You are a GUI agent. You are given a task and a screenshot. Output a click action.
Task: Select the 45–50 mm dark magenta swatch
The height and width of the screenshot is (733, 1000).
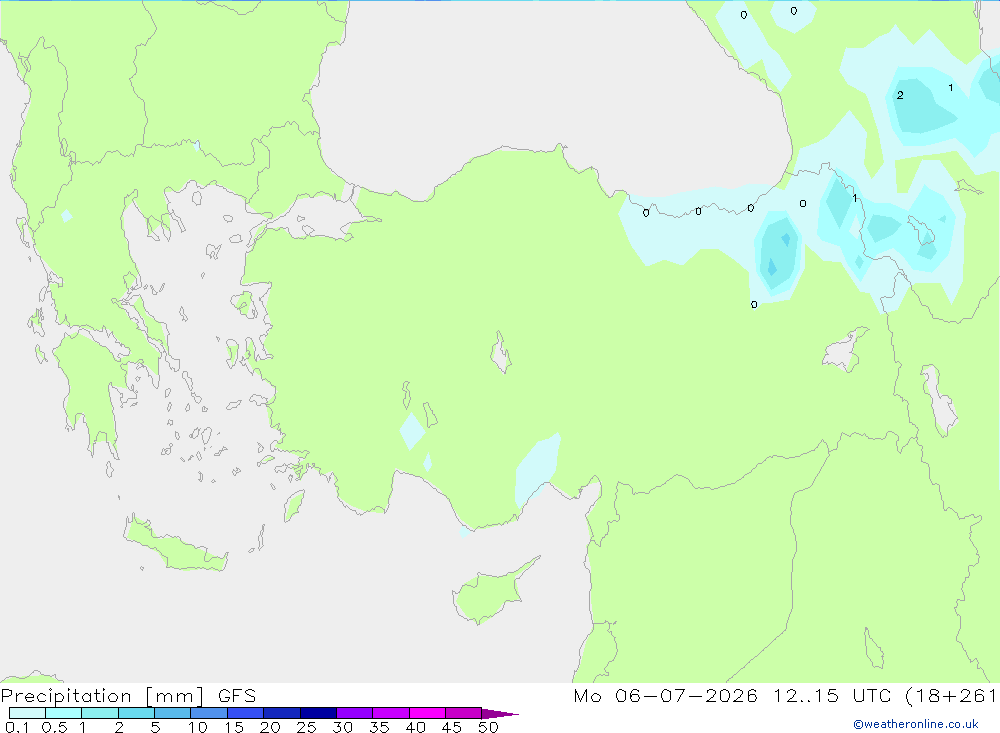(x=463, y=713)
